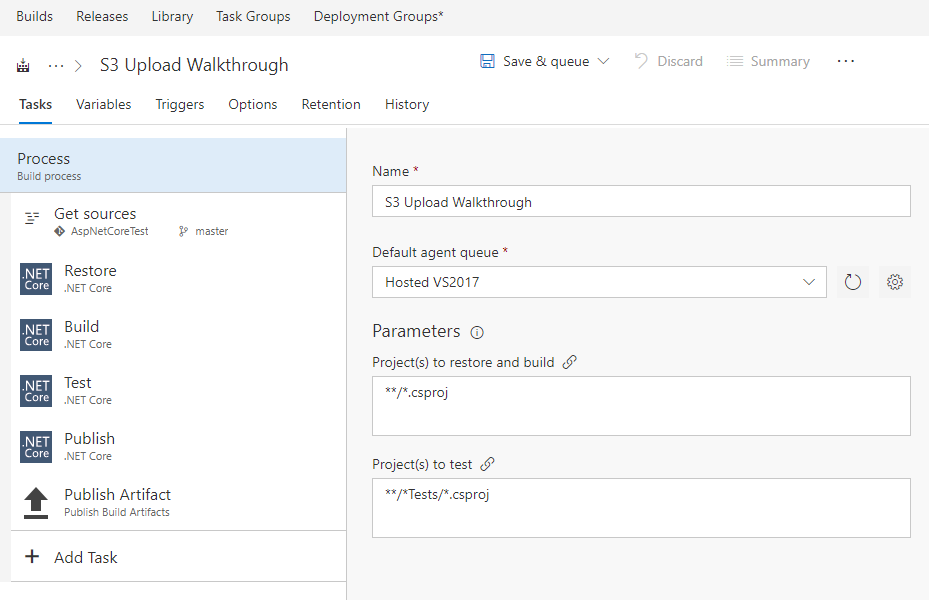Click the Project(s) to restore and build field

tap(641, 406)
